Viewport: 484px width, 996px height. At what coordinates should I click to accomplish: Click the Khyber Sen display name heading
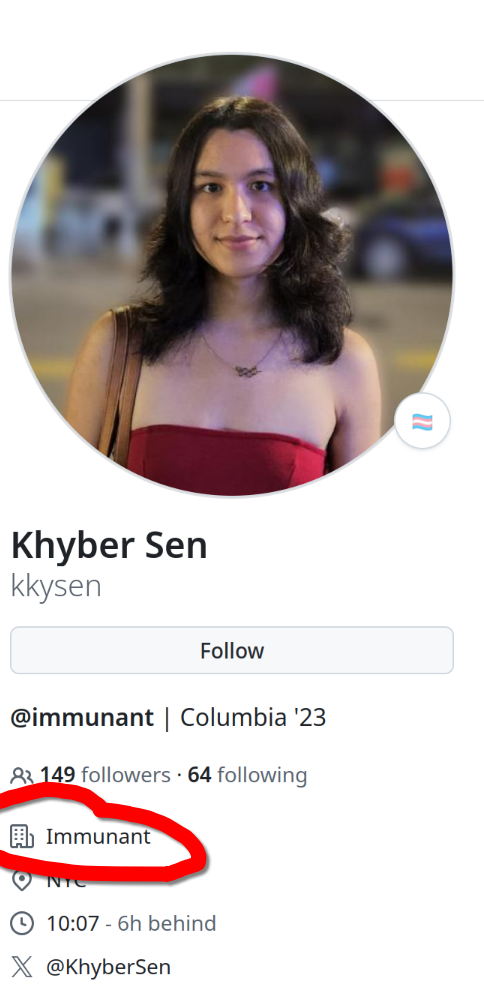tap(109, 546)
